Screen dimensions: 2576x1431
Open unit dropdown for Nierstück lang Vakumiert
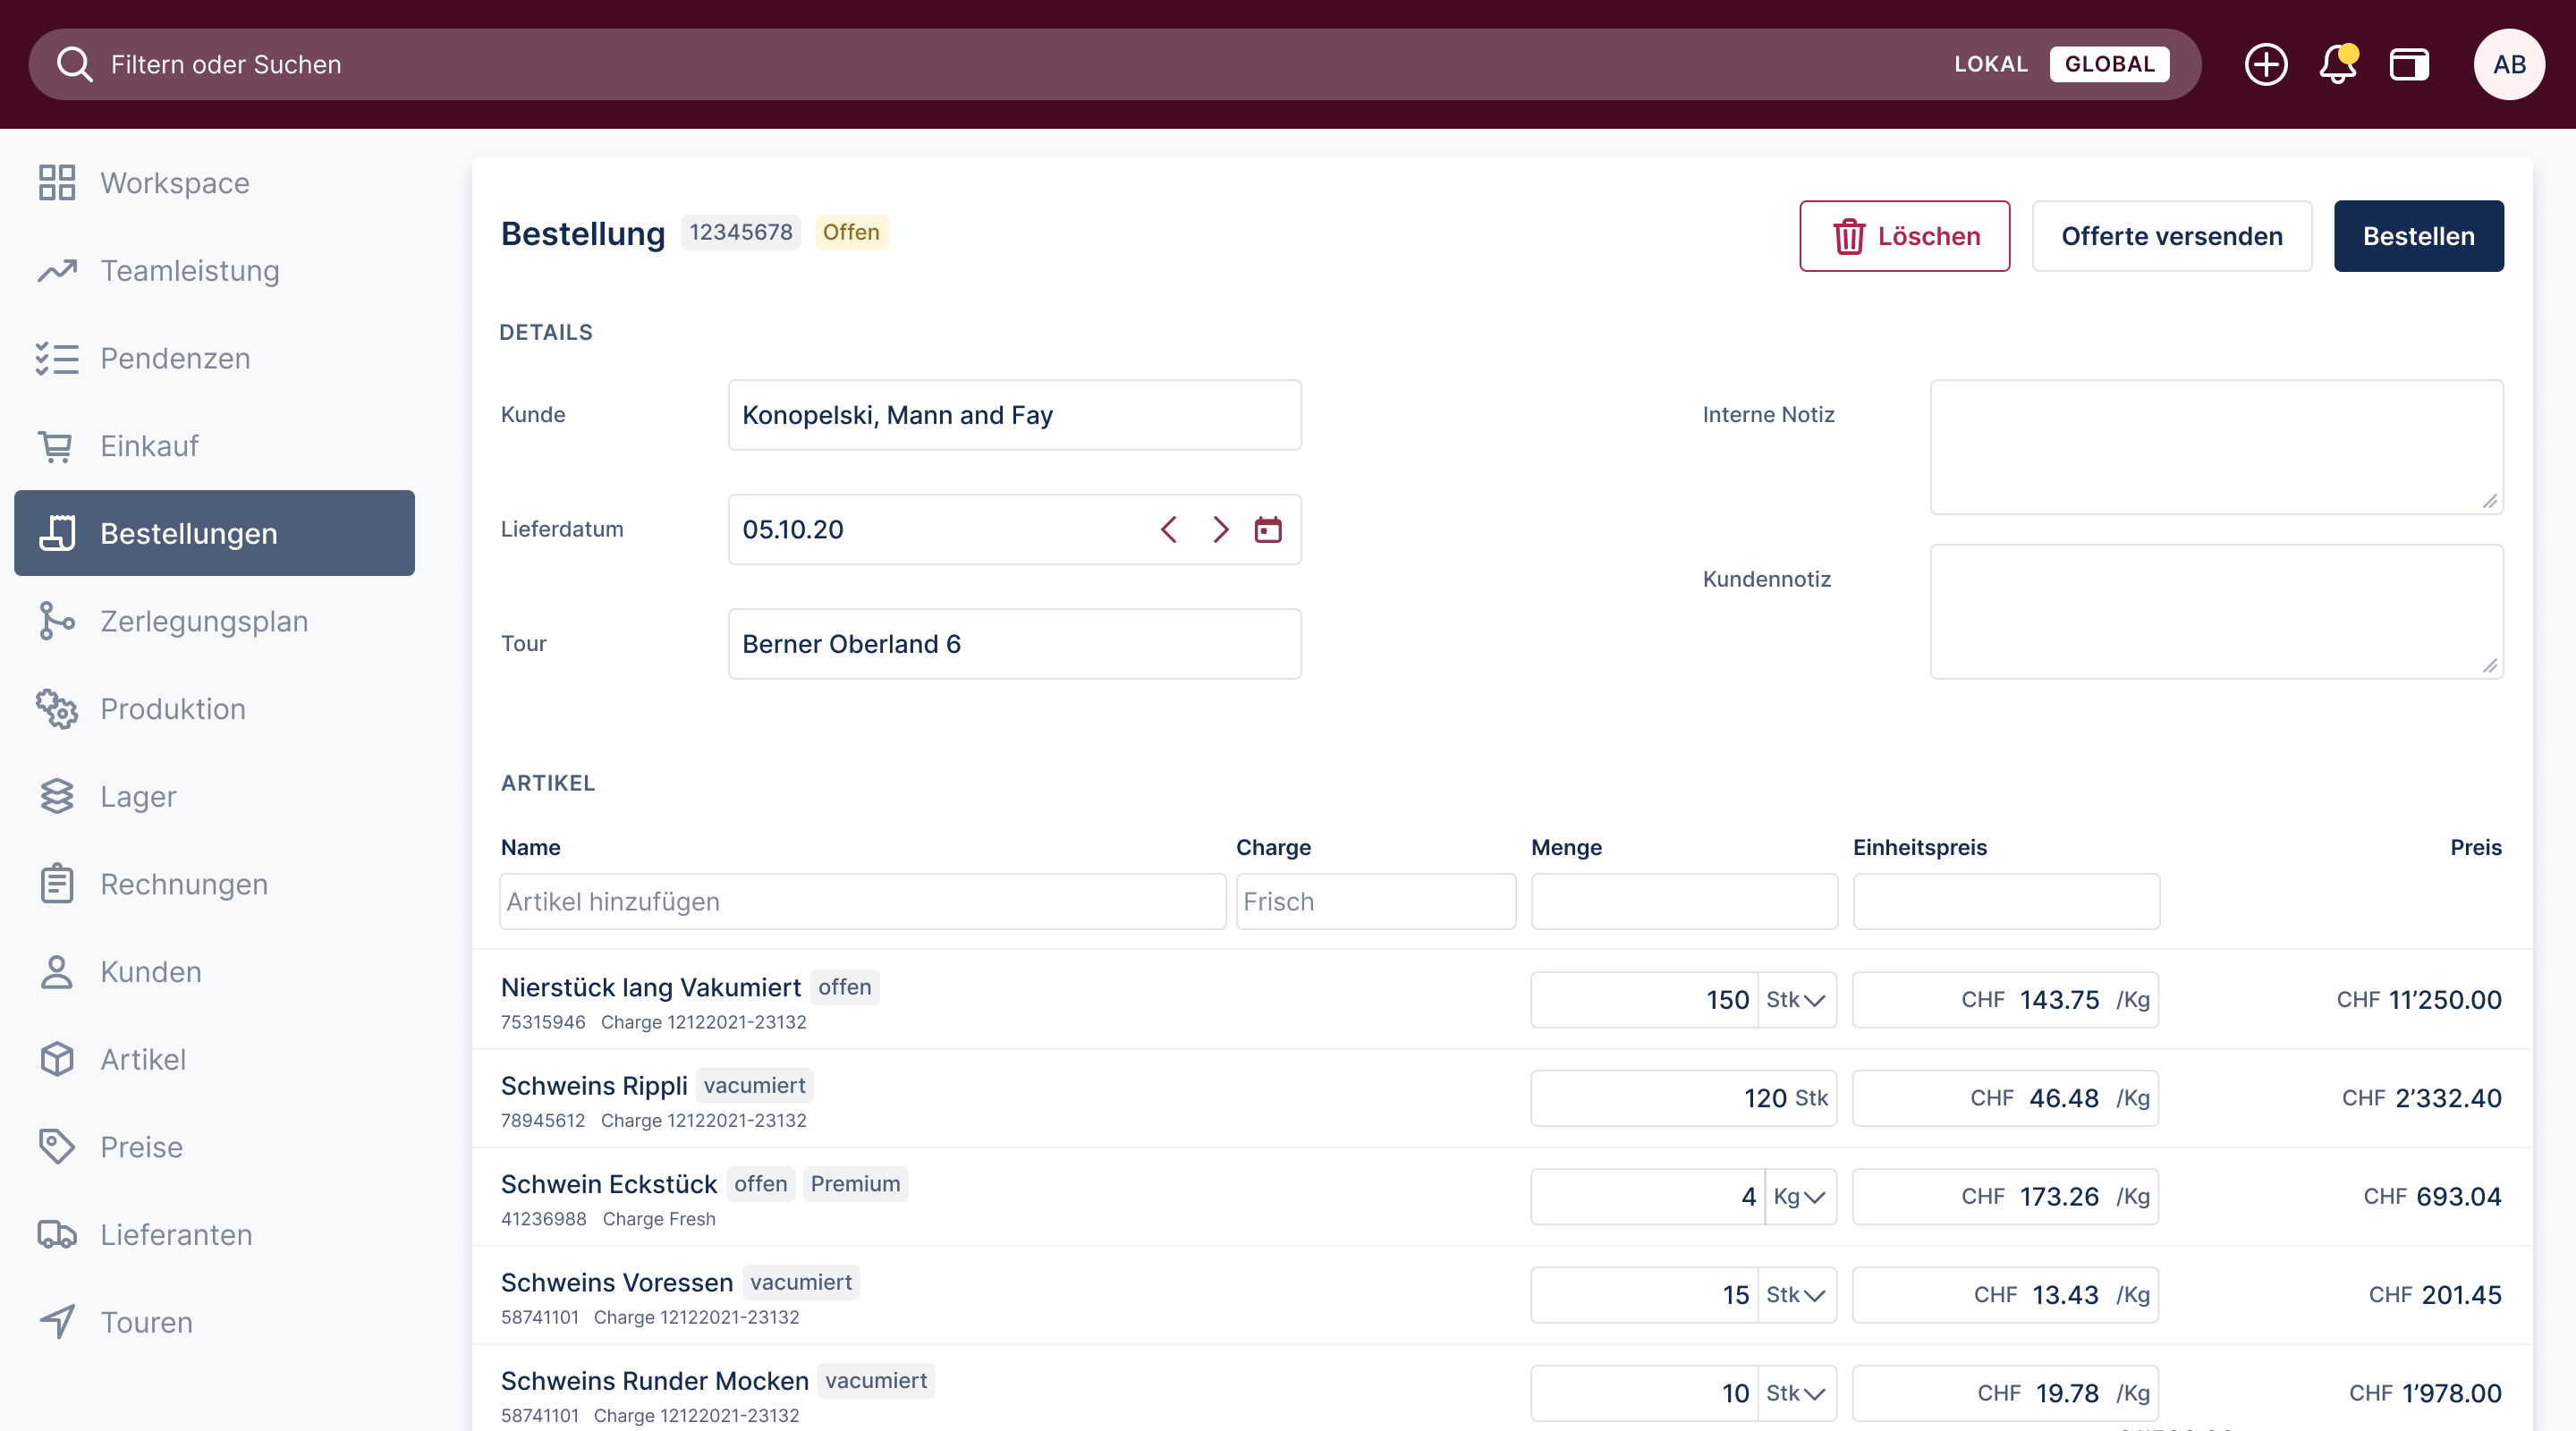(1797, 999)
